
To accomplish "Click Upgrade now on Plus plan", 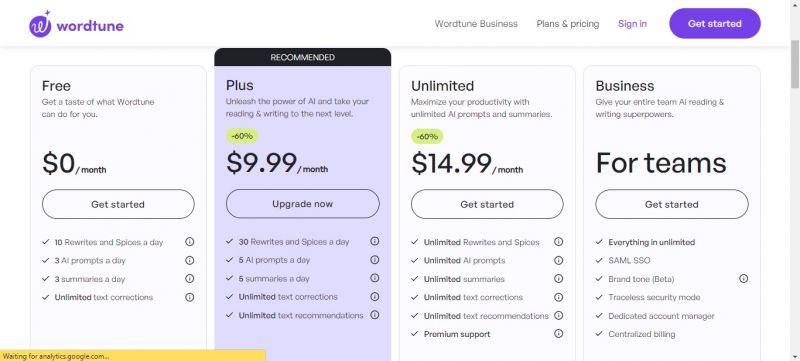I will [x=303, y=204].
